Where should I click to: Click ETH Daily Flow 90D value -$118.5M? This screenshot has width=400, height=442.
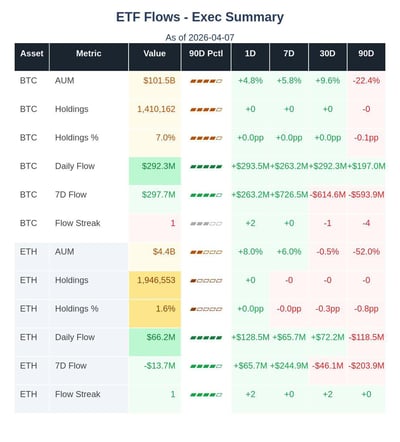pyautogui.click(x=366, y=337)
